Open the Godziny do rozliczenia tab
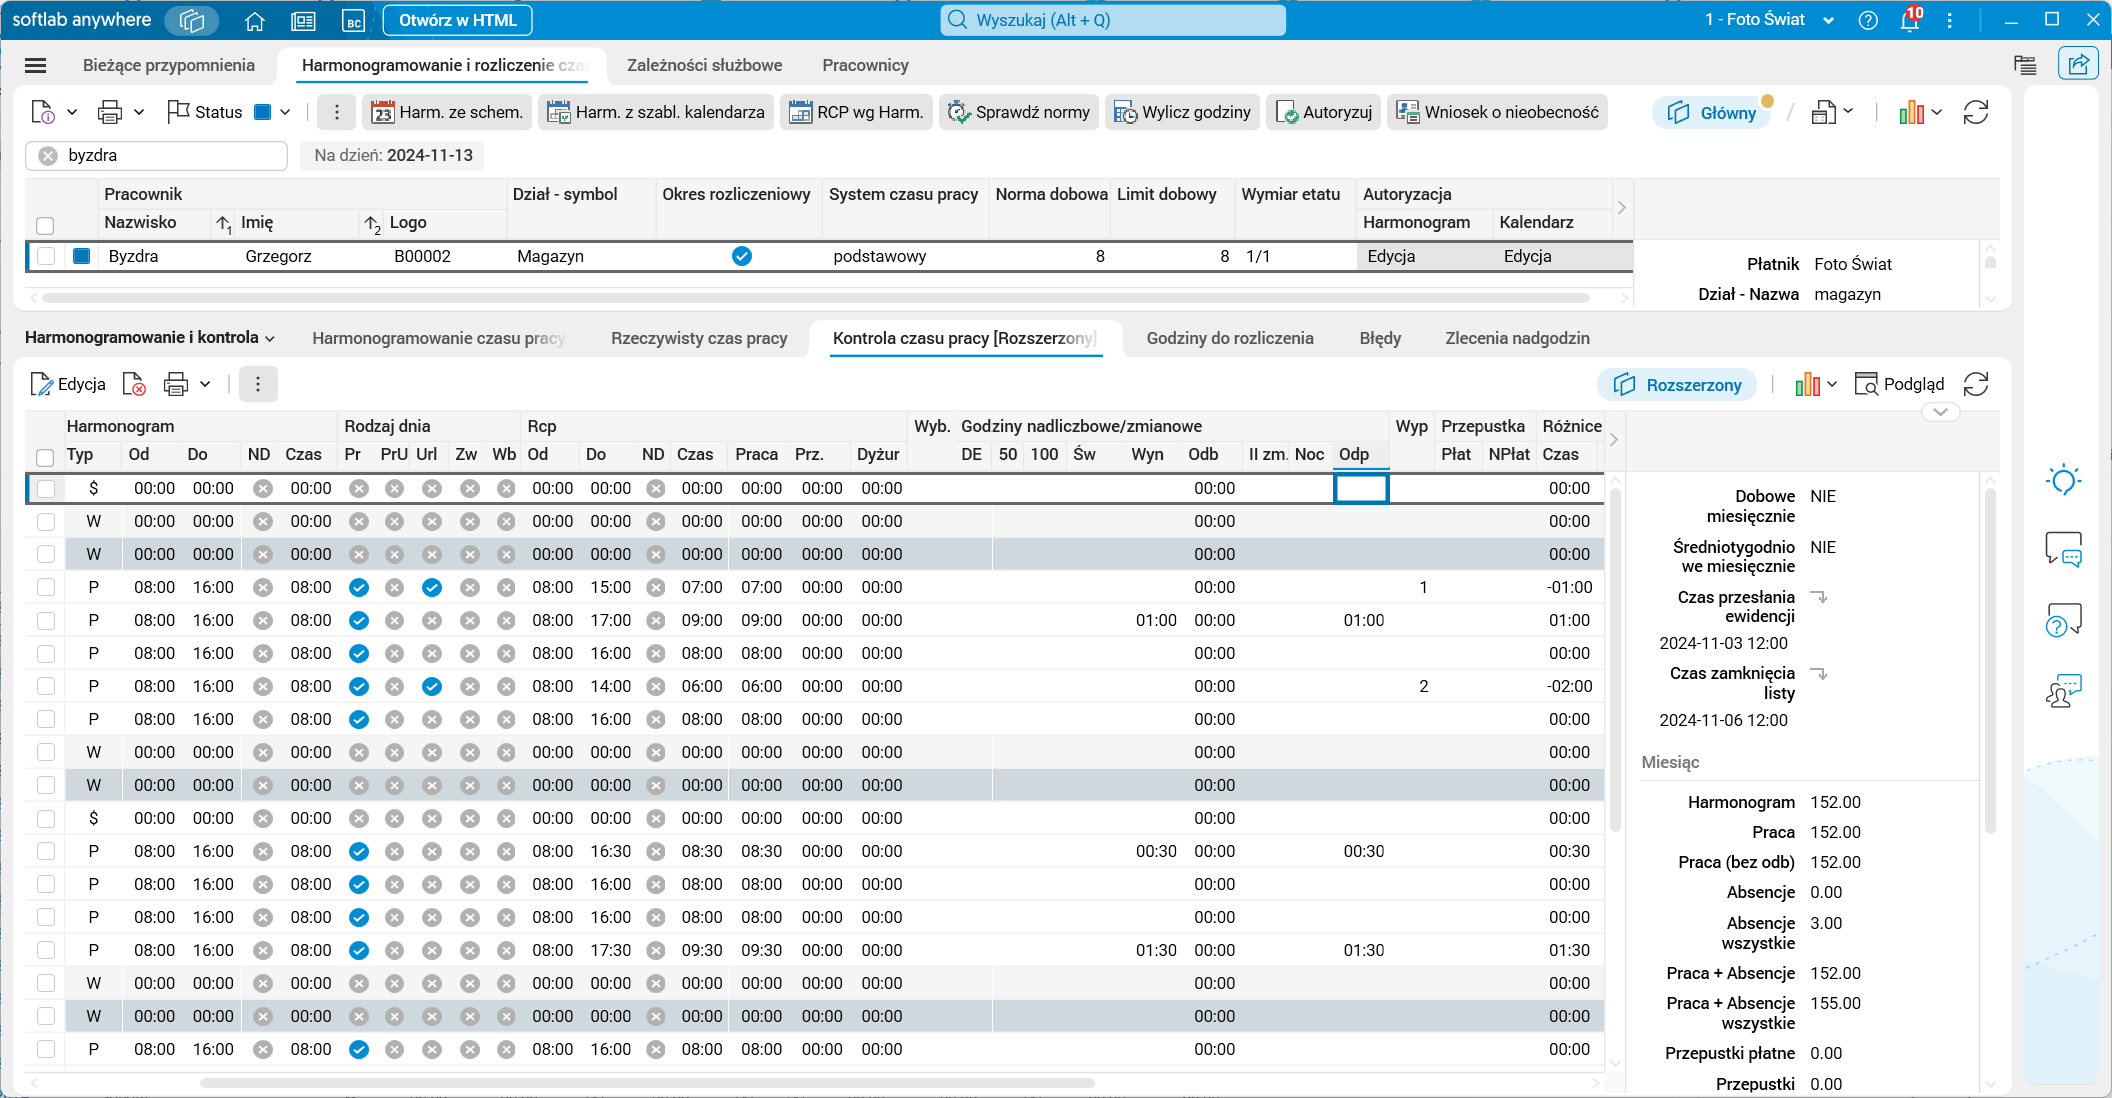 pyautogui.click(x=1229, y=338)
